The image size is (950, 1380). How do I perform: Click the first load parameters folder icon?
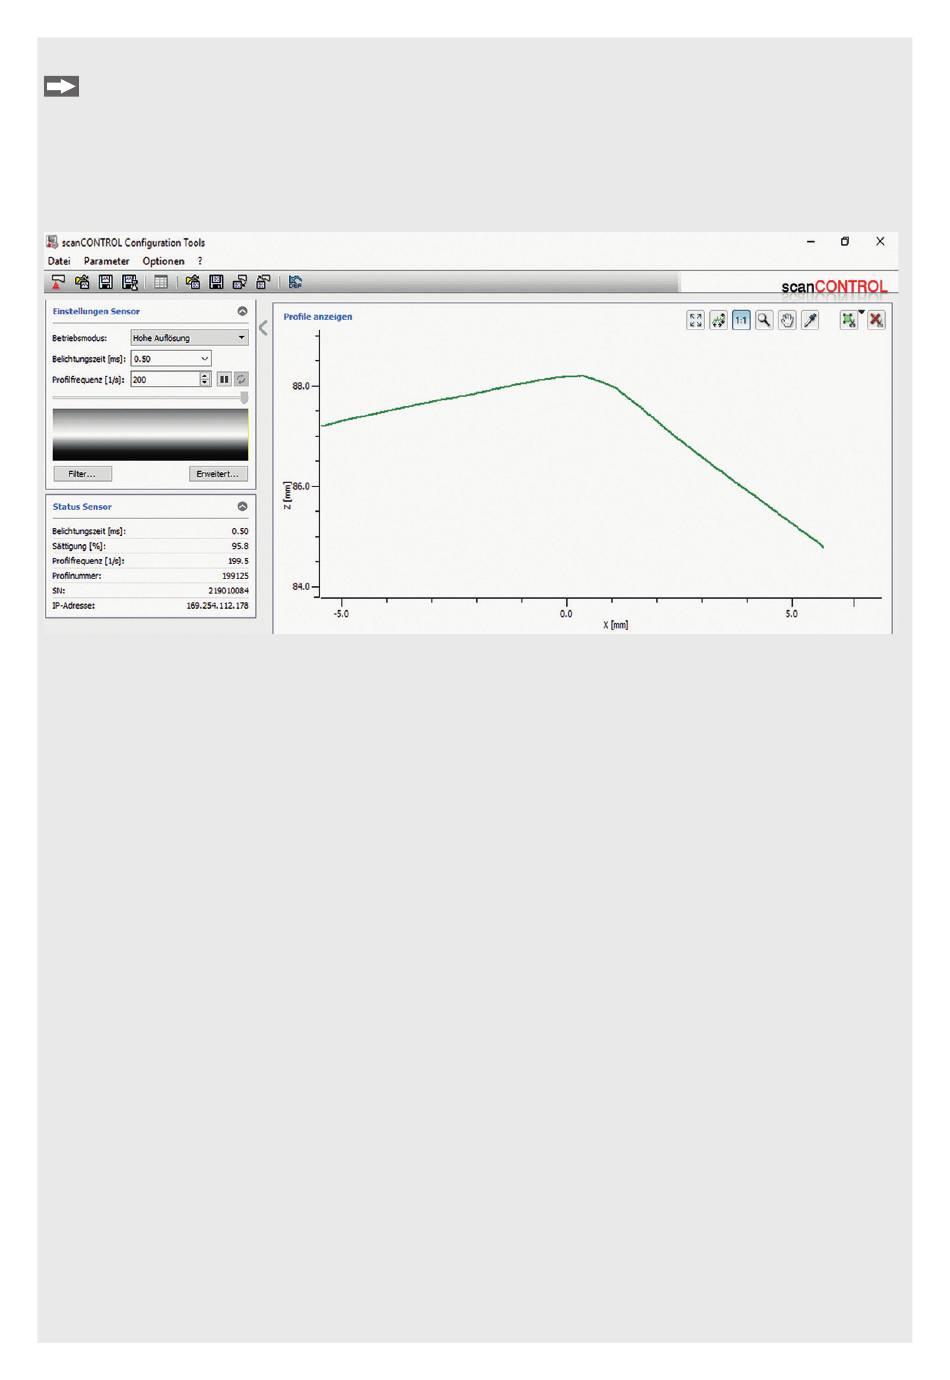[x=83, y=283]
